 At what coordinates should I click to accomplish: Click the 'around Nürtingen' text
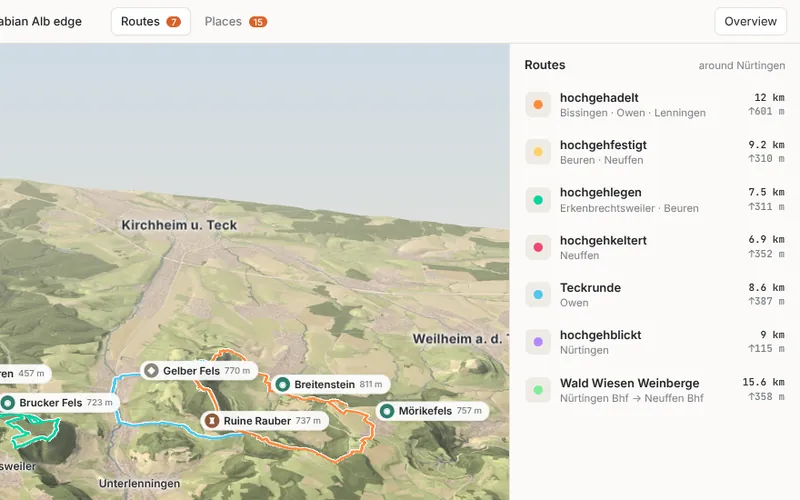[742, 65]
